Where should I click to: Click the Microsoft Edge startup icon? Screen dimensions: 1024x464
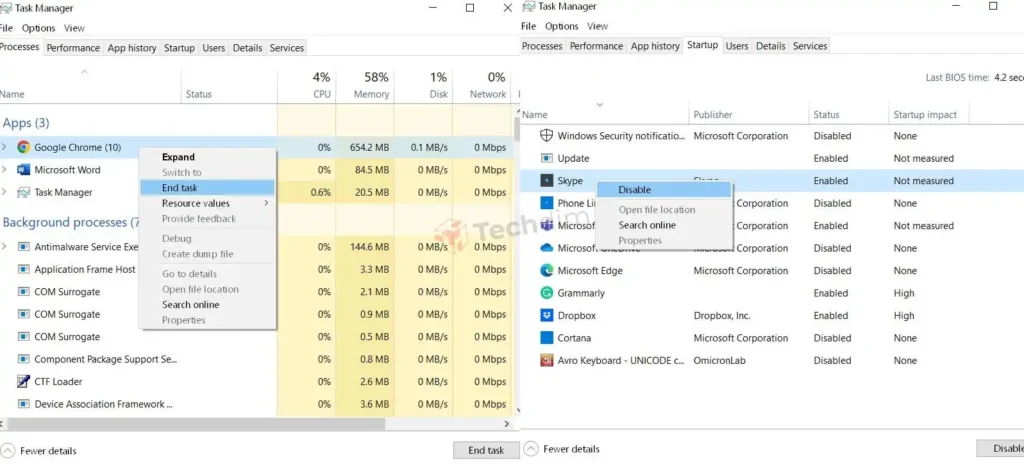coord(547,271)
